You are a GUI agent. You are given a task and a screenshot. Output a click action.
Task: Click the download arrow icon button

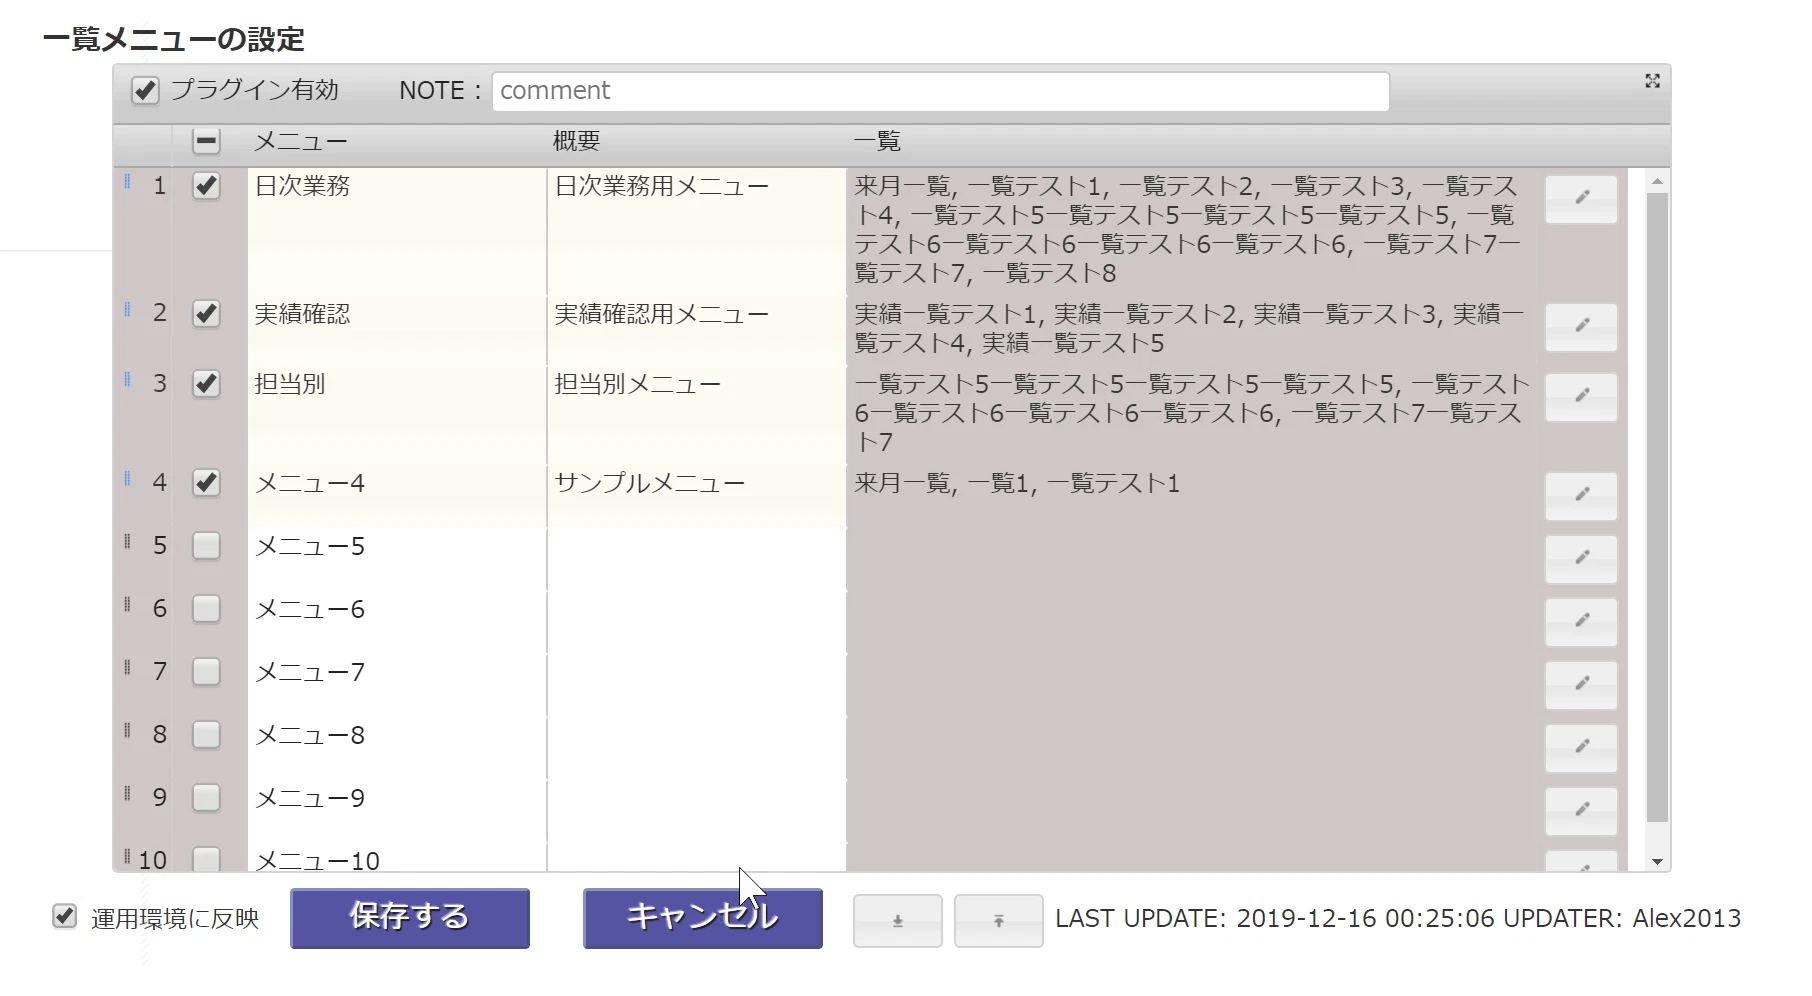coord(897,921)
